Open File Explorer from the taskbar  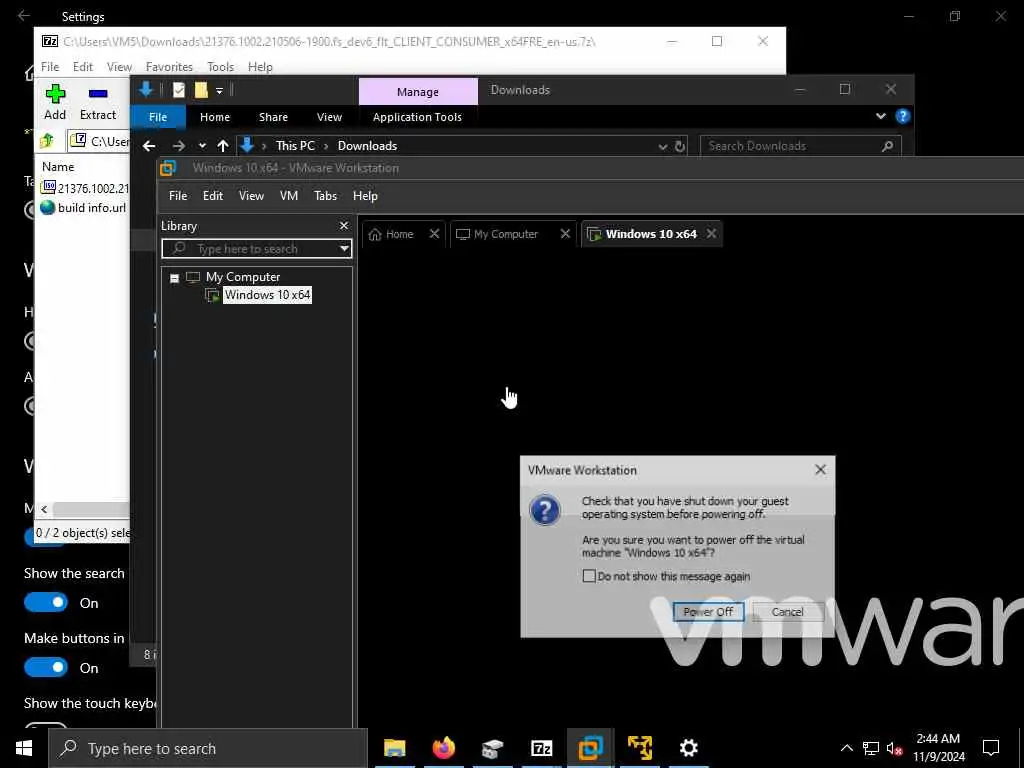tap(394, 748)
